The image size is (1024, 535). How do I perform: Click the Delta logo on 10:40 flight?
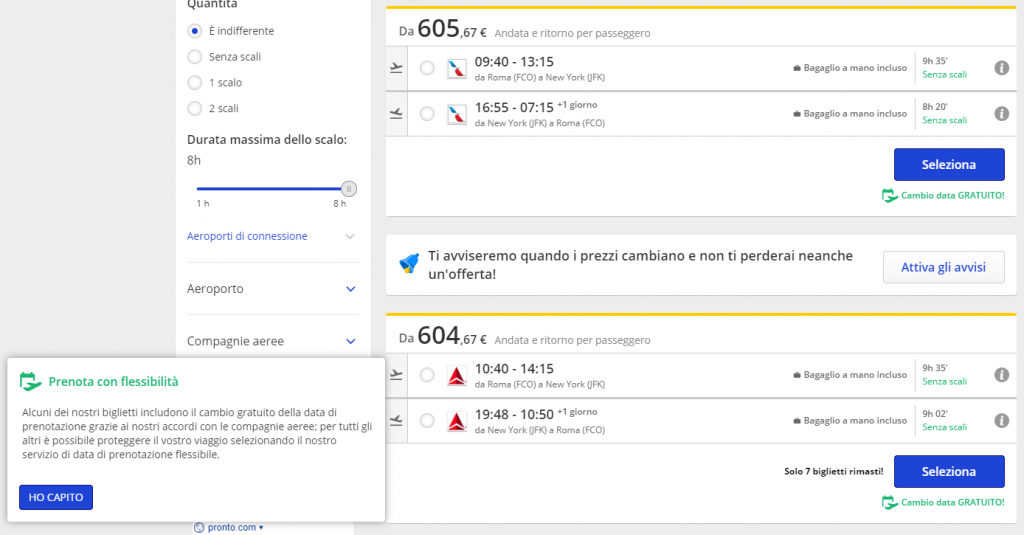(457, 375)
